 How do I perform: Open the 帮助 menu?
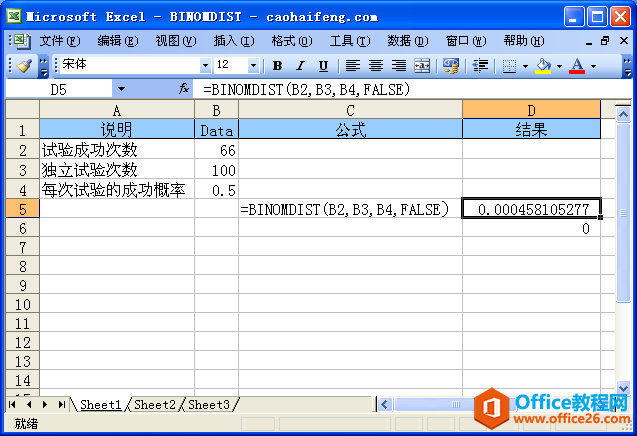coord(524,41)
